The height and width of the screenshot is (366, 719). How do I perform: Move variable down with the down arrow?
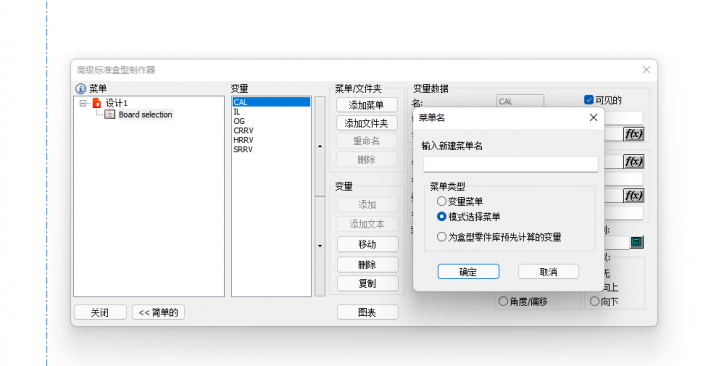[x=320, y=246]
